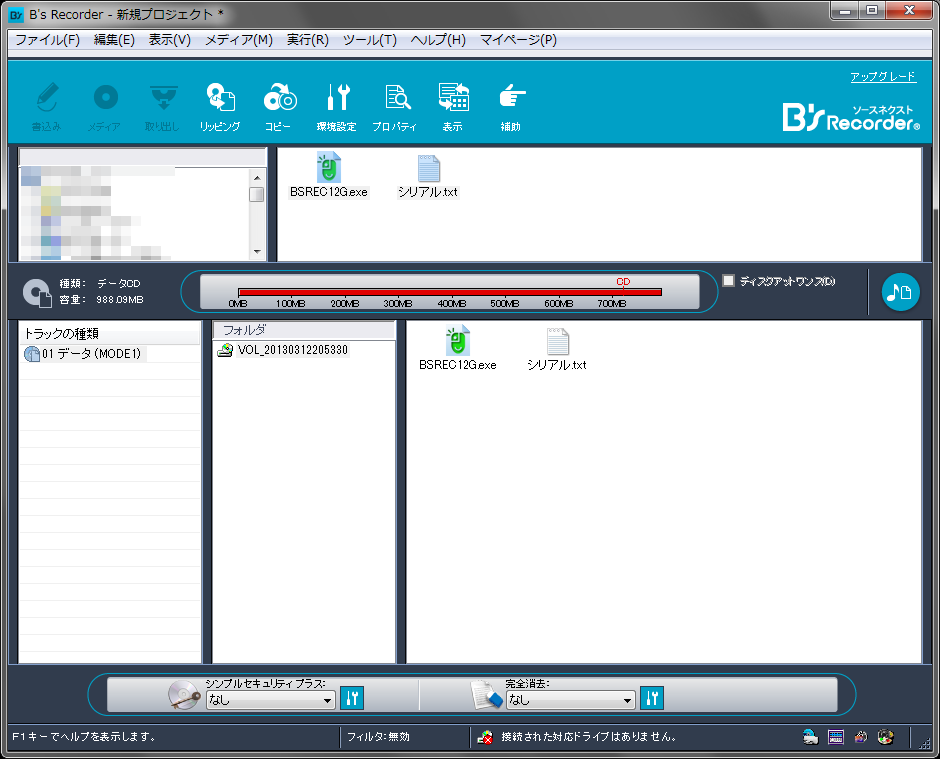Open the プロパティ (Properties) icon
This screenshot has height=759, width=940.
pos(395,107)
